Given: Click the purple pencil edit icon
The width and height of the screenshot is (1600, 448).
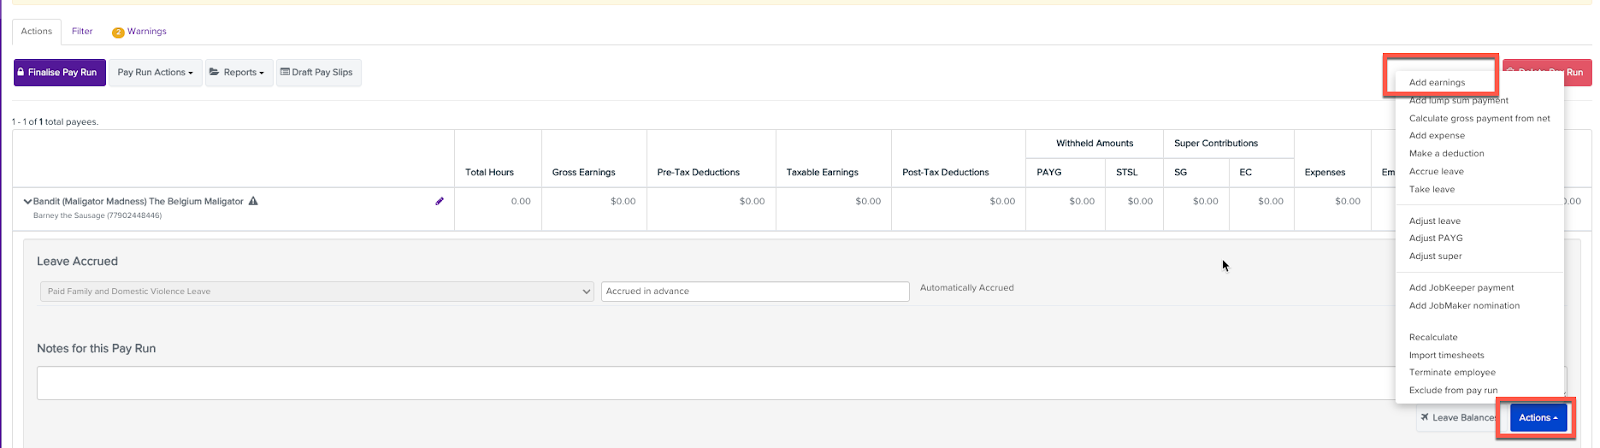Looking at the screenshot, I should (439, 201).
